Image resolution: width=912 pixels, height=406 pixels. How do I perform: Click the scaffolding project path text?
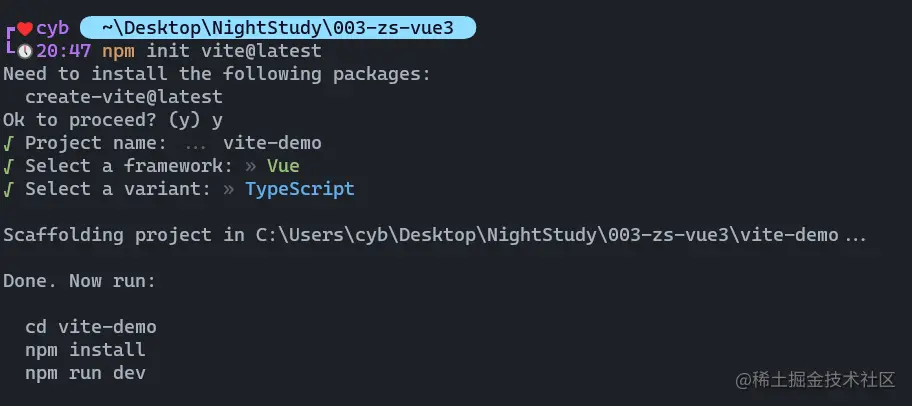click(547, 235)
